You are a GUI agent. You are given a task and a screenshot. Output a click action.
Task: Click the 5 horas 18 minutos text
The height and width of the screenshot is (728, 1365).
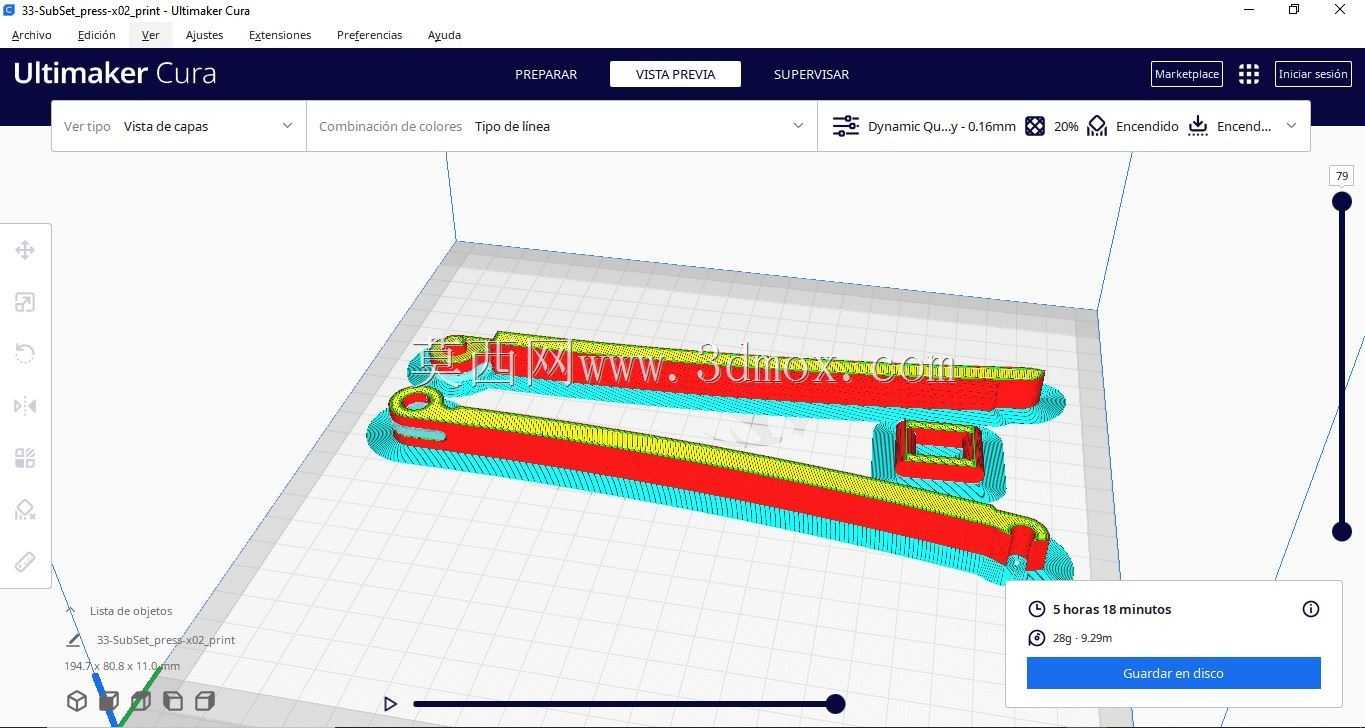click(x=1112, y=609)
